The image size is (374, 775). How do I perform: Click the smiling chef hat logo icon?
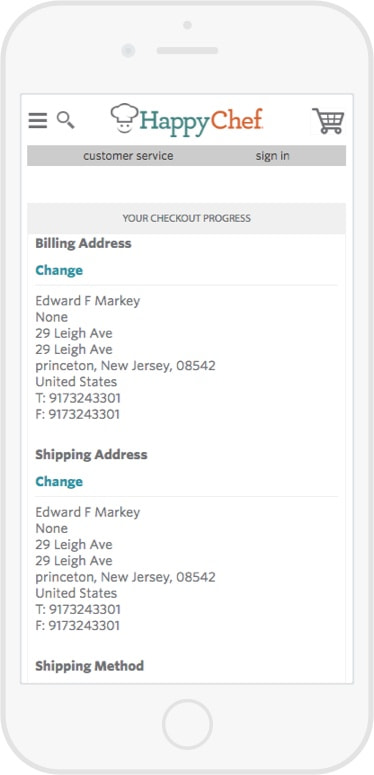click(125, 118)
